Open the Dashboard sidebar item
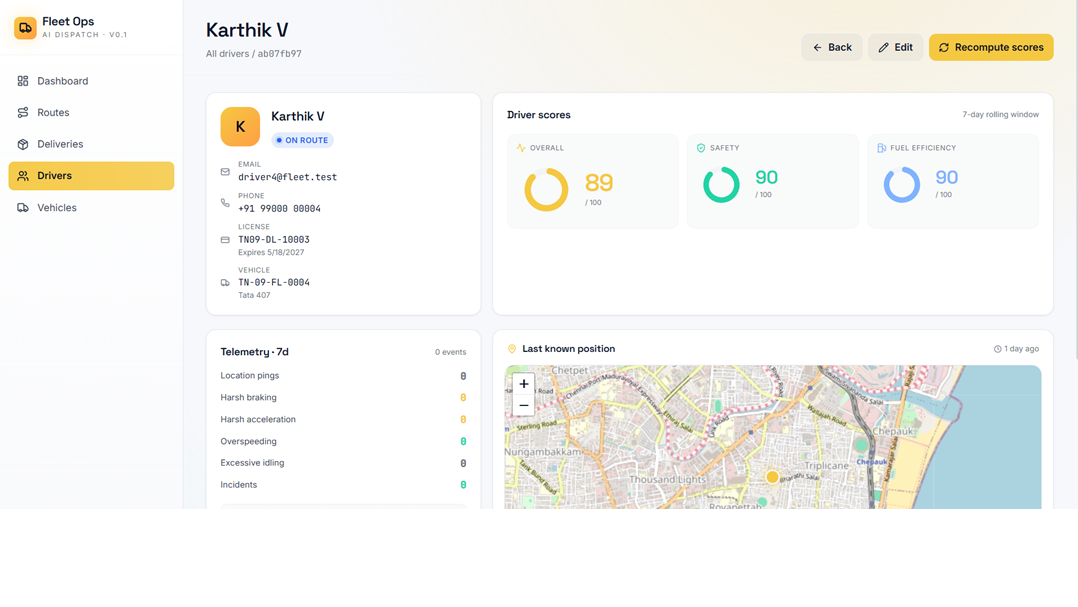The image size is (1078, 607). [91, 81]
